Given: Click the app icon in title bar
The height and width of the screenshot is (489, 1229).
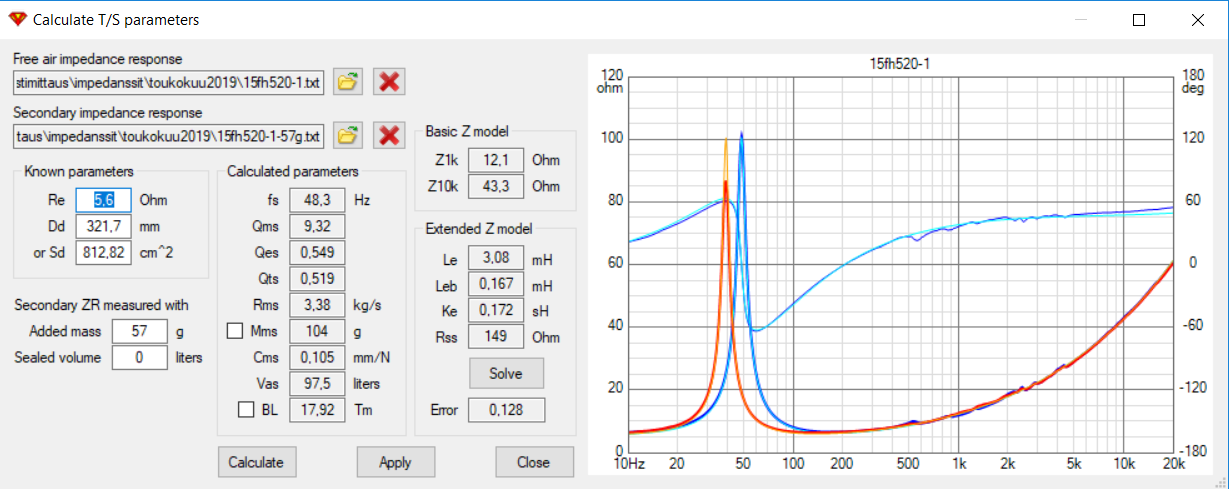Looking at the screenshot, I should click(16, 19).
